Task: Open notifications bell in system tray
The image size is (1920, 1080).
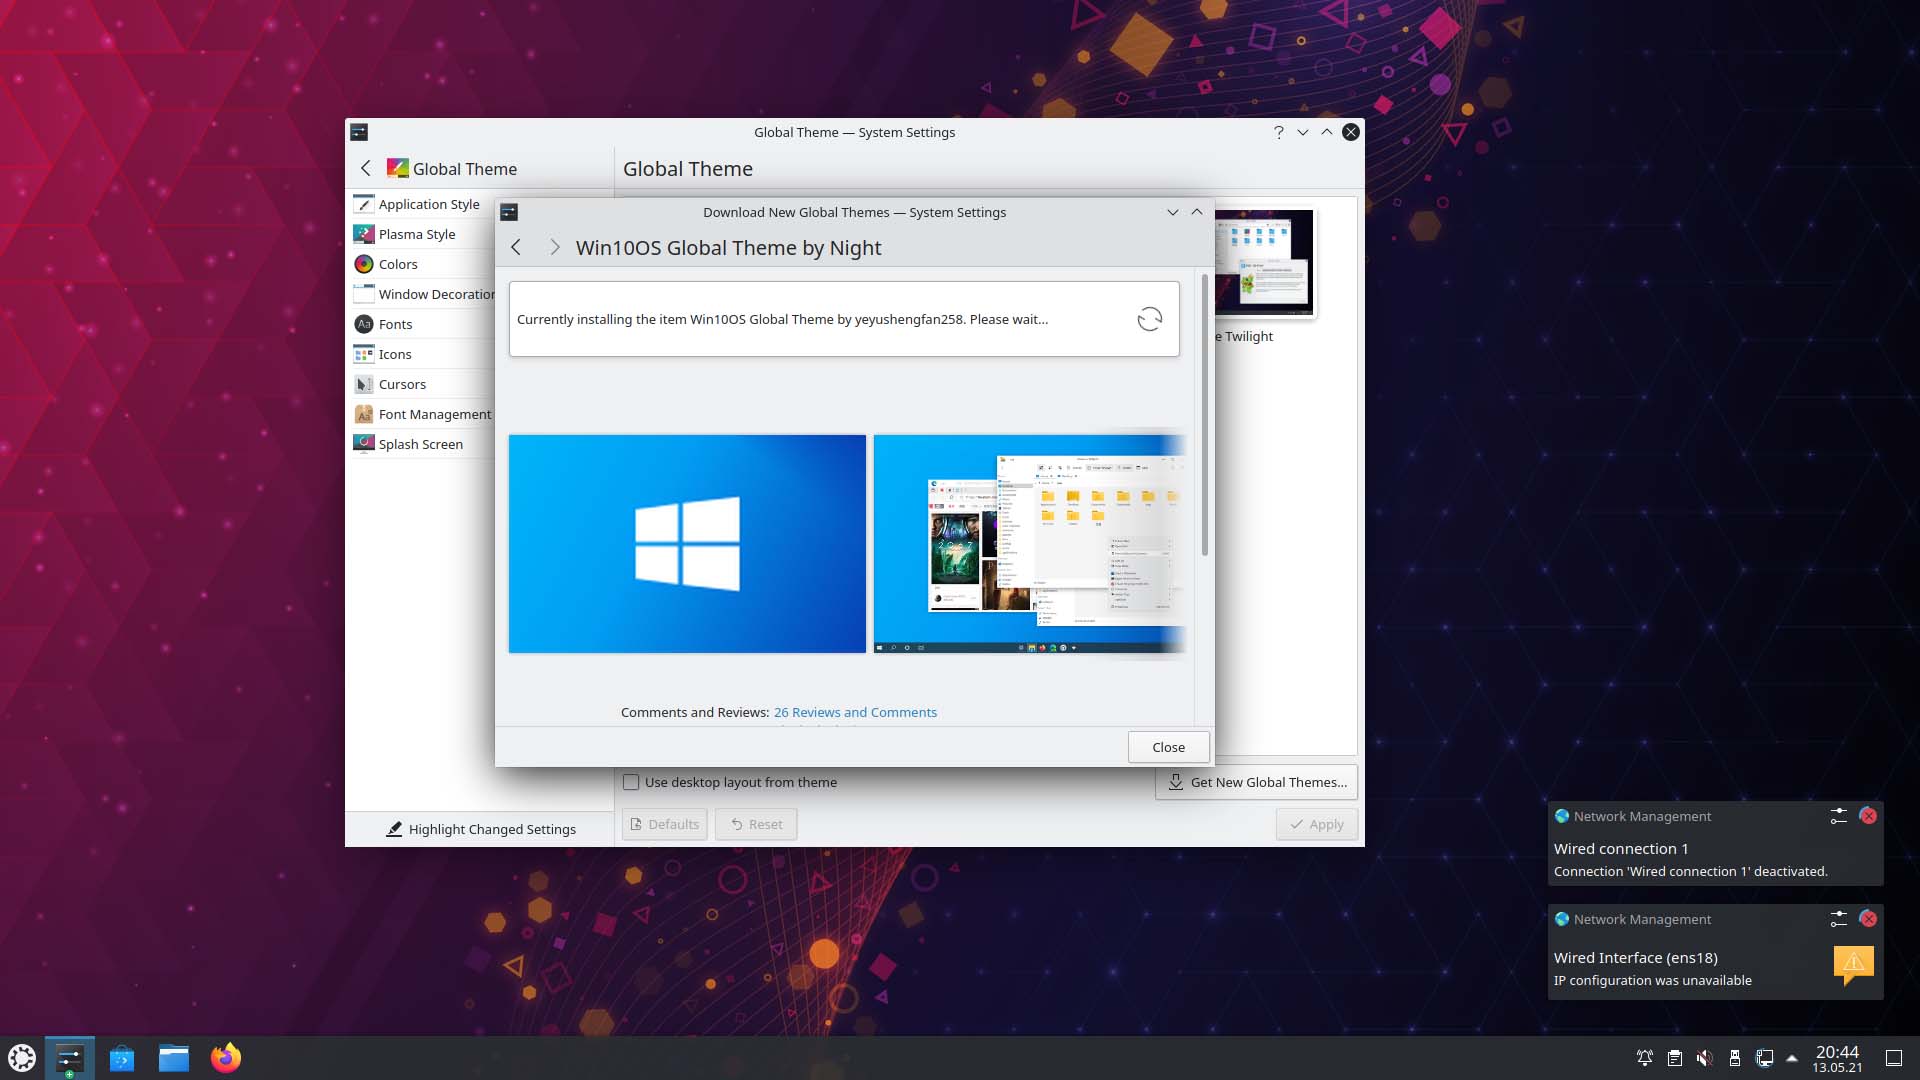Action: 1644,1058
